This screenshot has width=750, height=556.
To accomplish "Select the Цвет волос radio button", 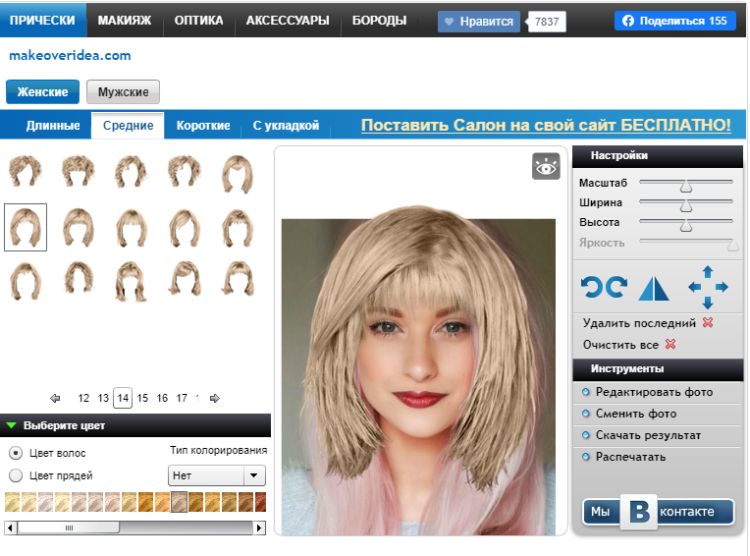I will (x=15, y=453).
